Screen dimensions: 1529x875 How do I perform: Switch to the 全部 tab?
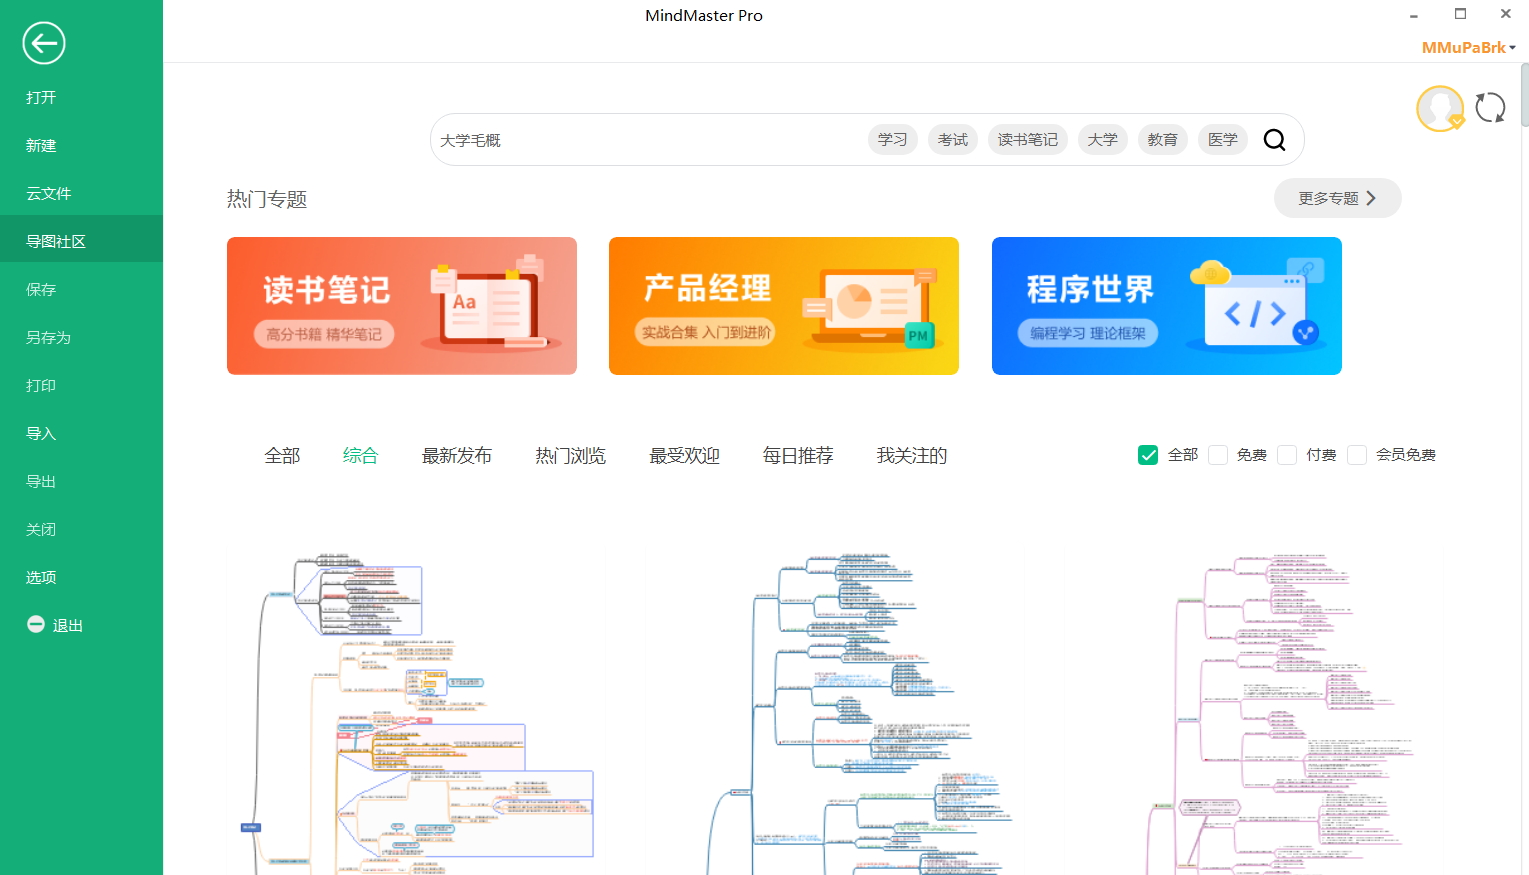tap(282, 456)
